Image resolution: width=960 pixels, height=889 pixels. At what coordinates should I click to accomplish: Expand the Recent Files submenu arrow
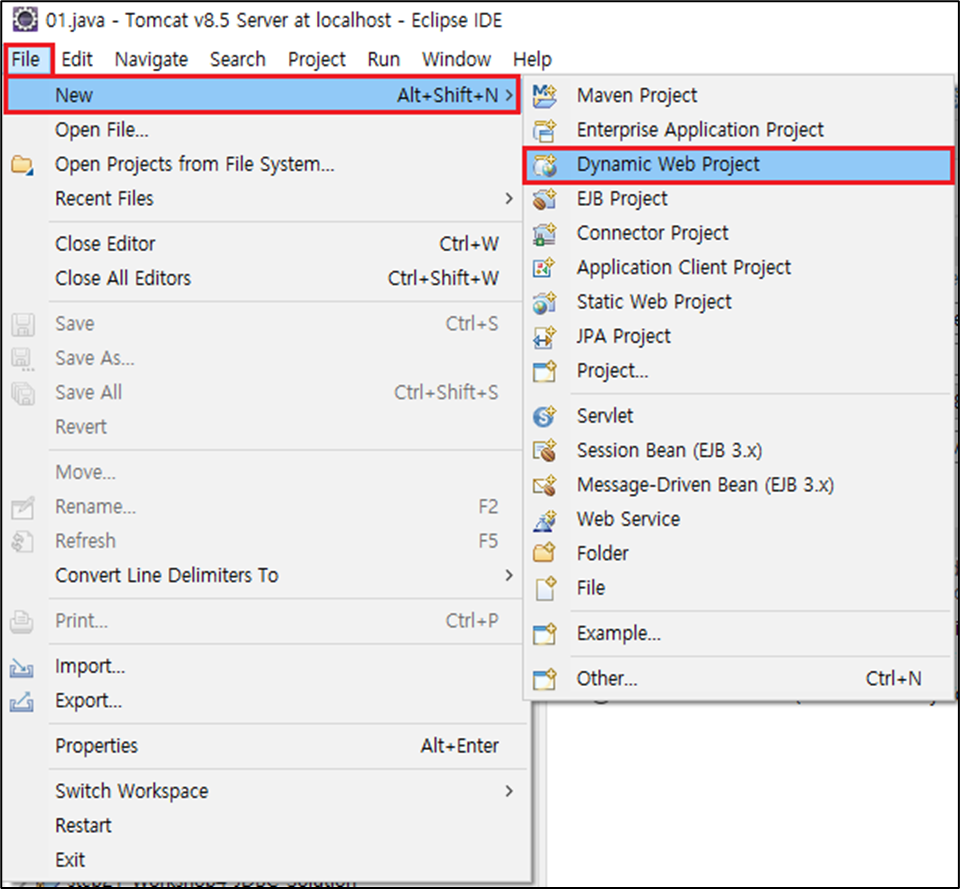point(509,198)
